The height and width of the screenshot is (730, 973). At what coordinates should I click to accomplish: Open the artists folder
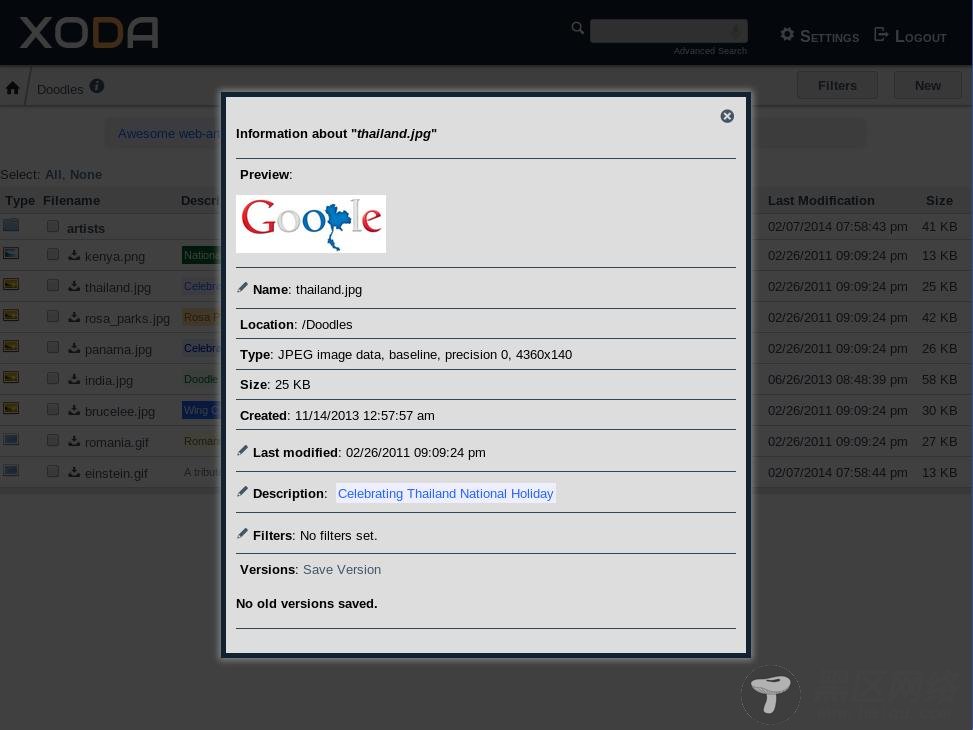tap(86, 228)
